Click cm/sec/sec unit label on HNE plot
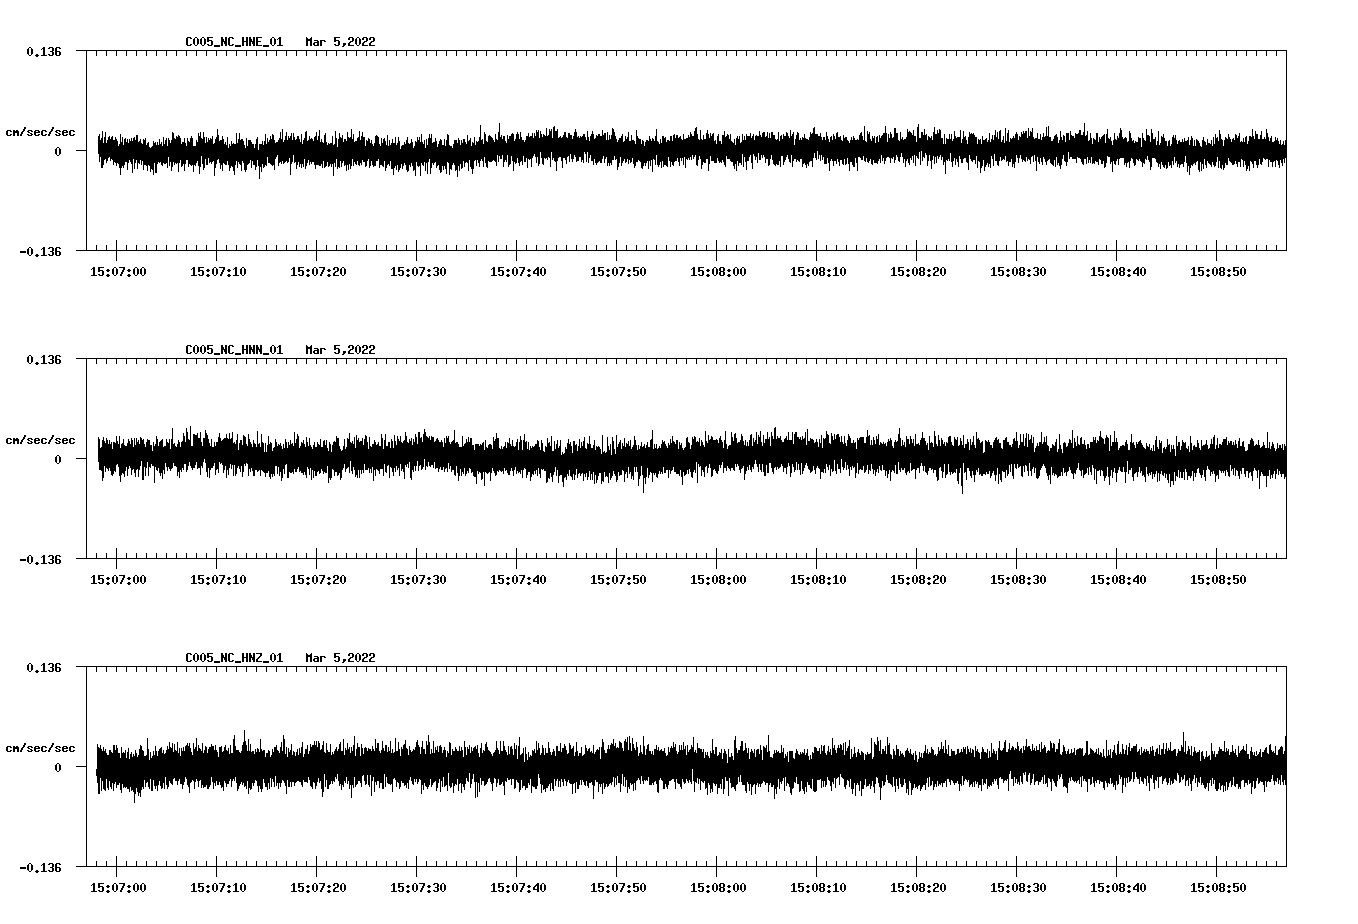This screenshot has width=1358, height=924. 40,132
